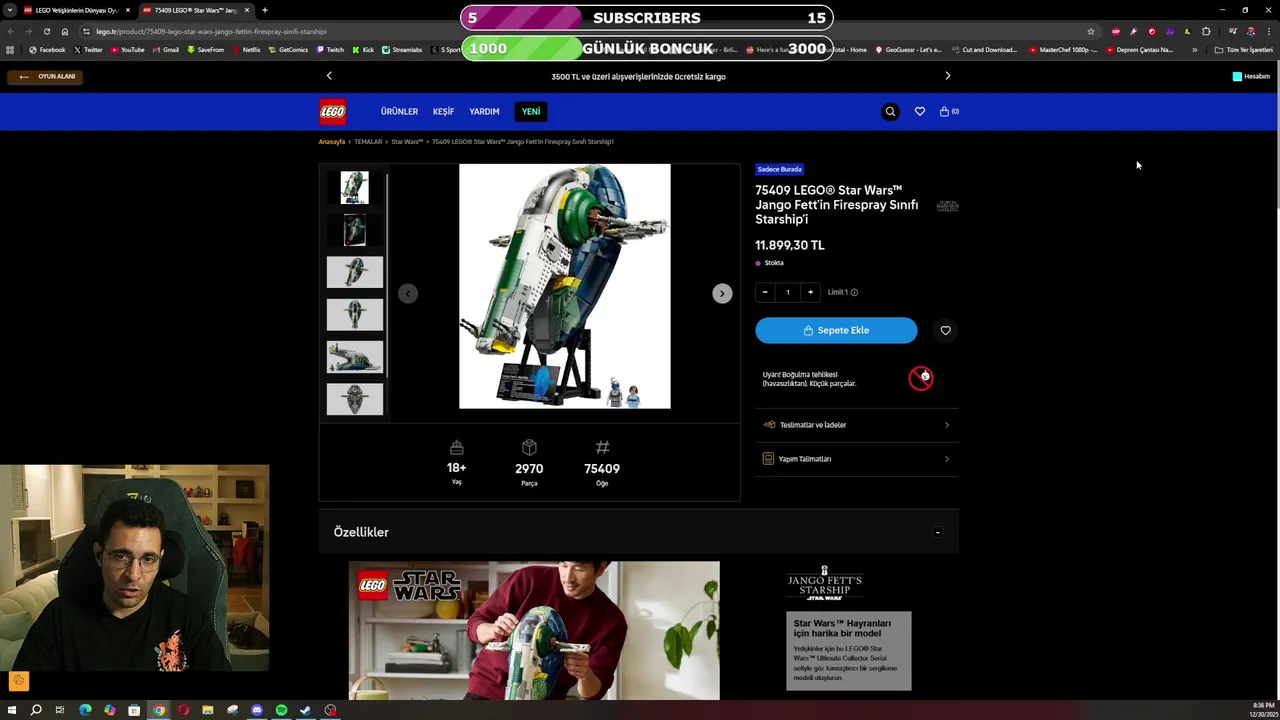Go to next promo banner message
The image size is (1280, 720).
click(948, 76)
